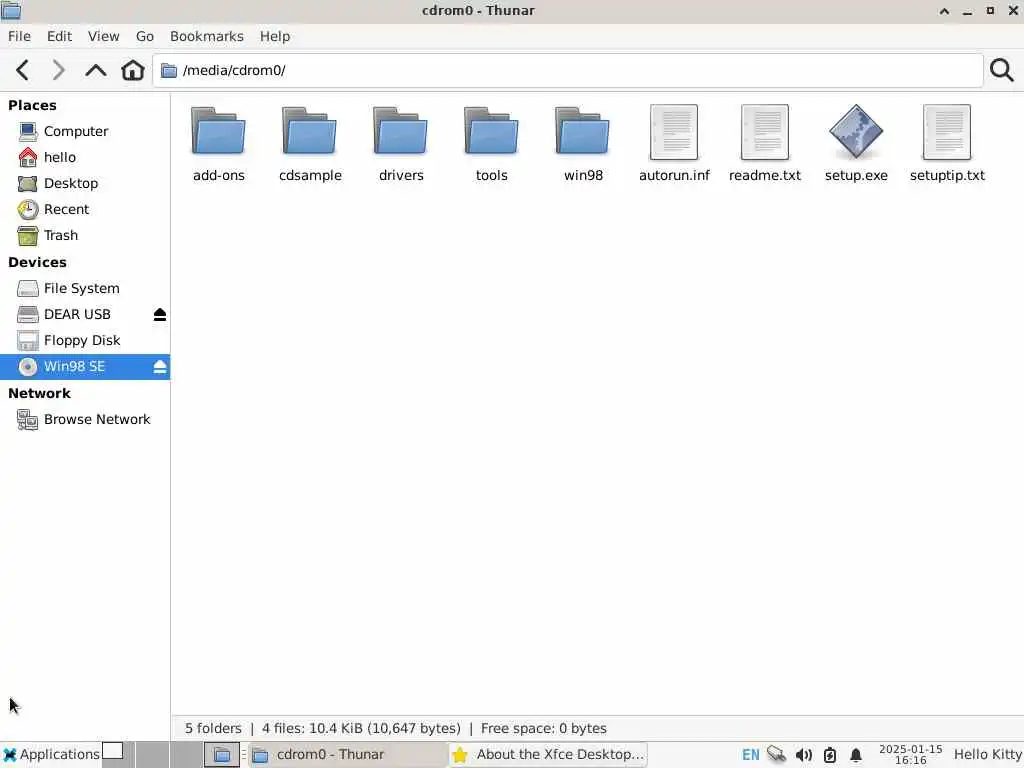Open Browse Network in sidebar
This screenshot has height=768, width=1024.
85,419
